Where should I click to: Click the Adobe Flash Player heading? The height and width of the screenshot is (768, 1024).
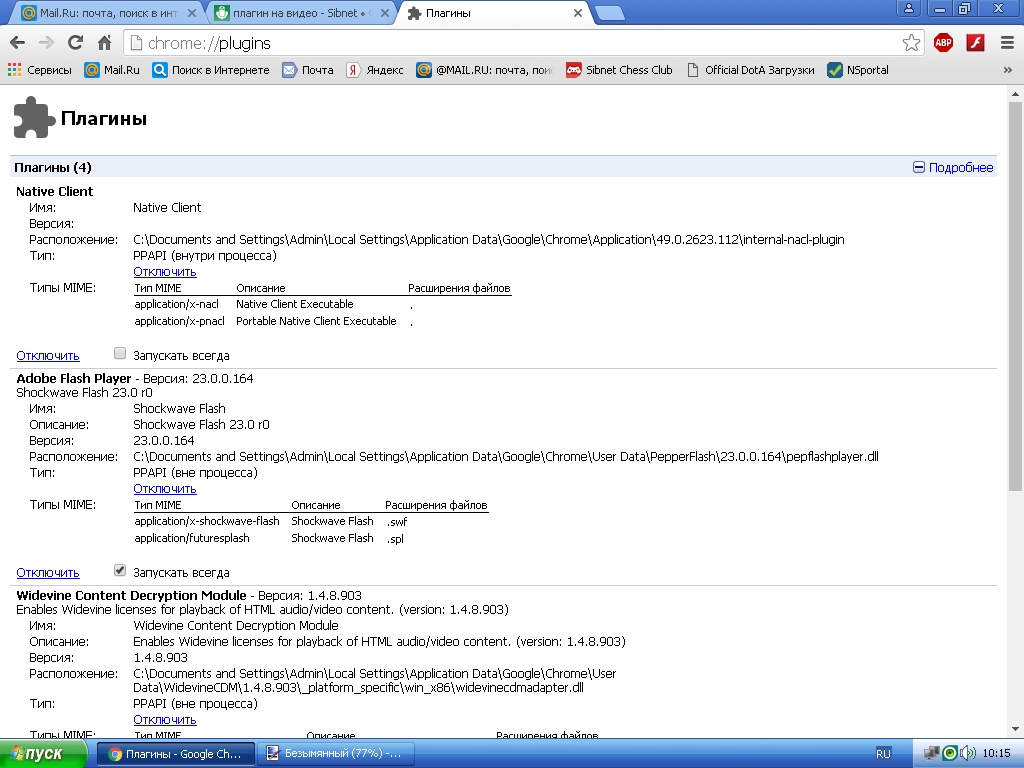[x=74, y=378]
